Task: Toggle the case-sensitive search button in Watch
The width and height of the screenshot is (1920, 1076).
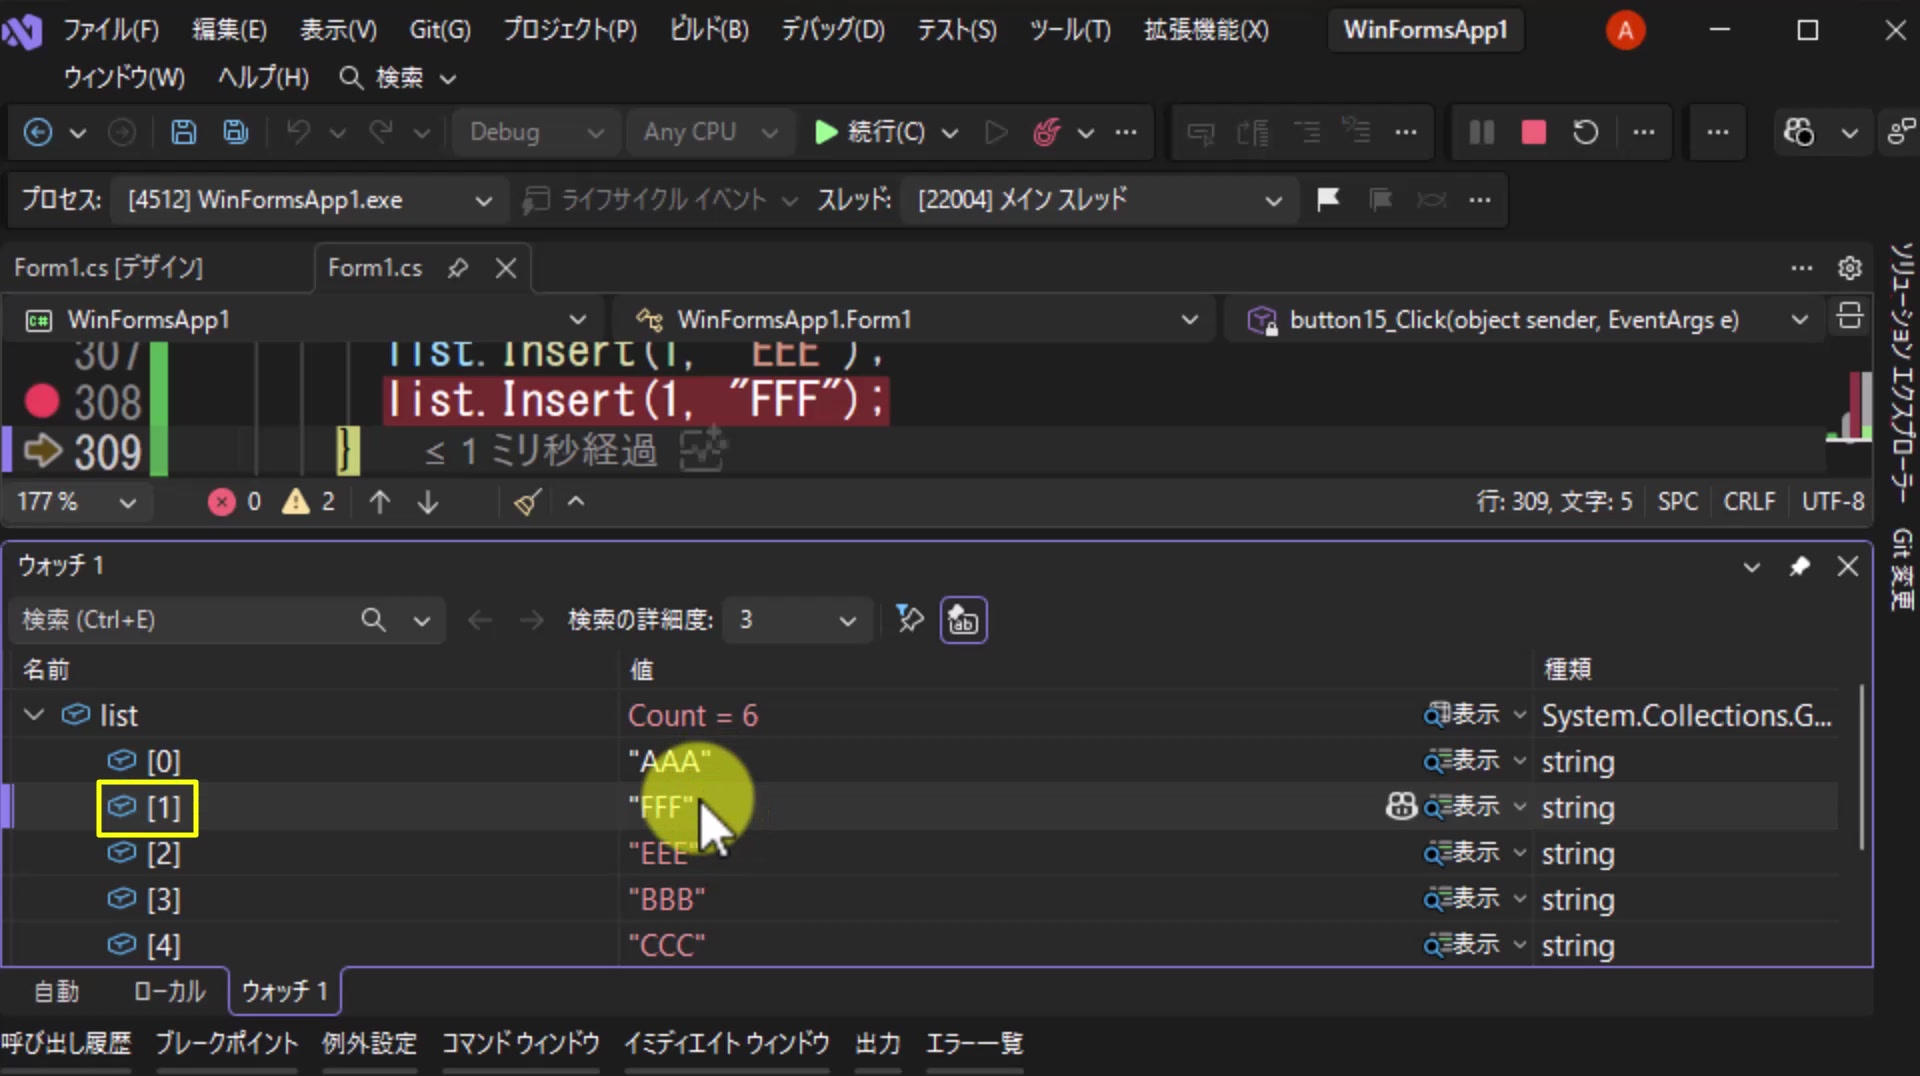Action: click(963, 620)
